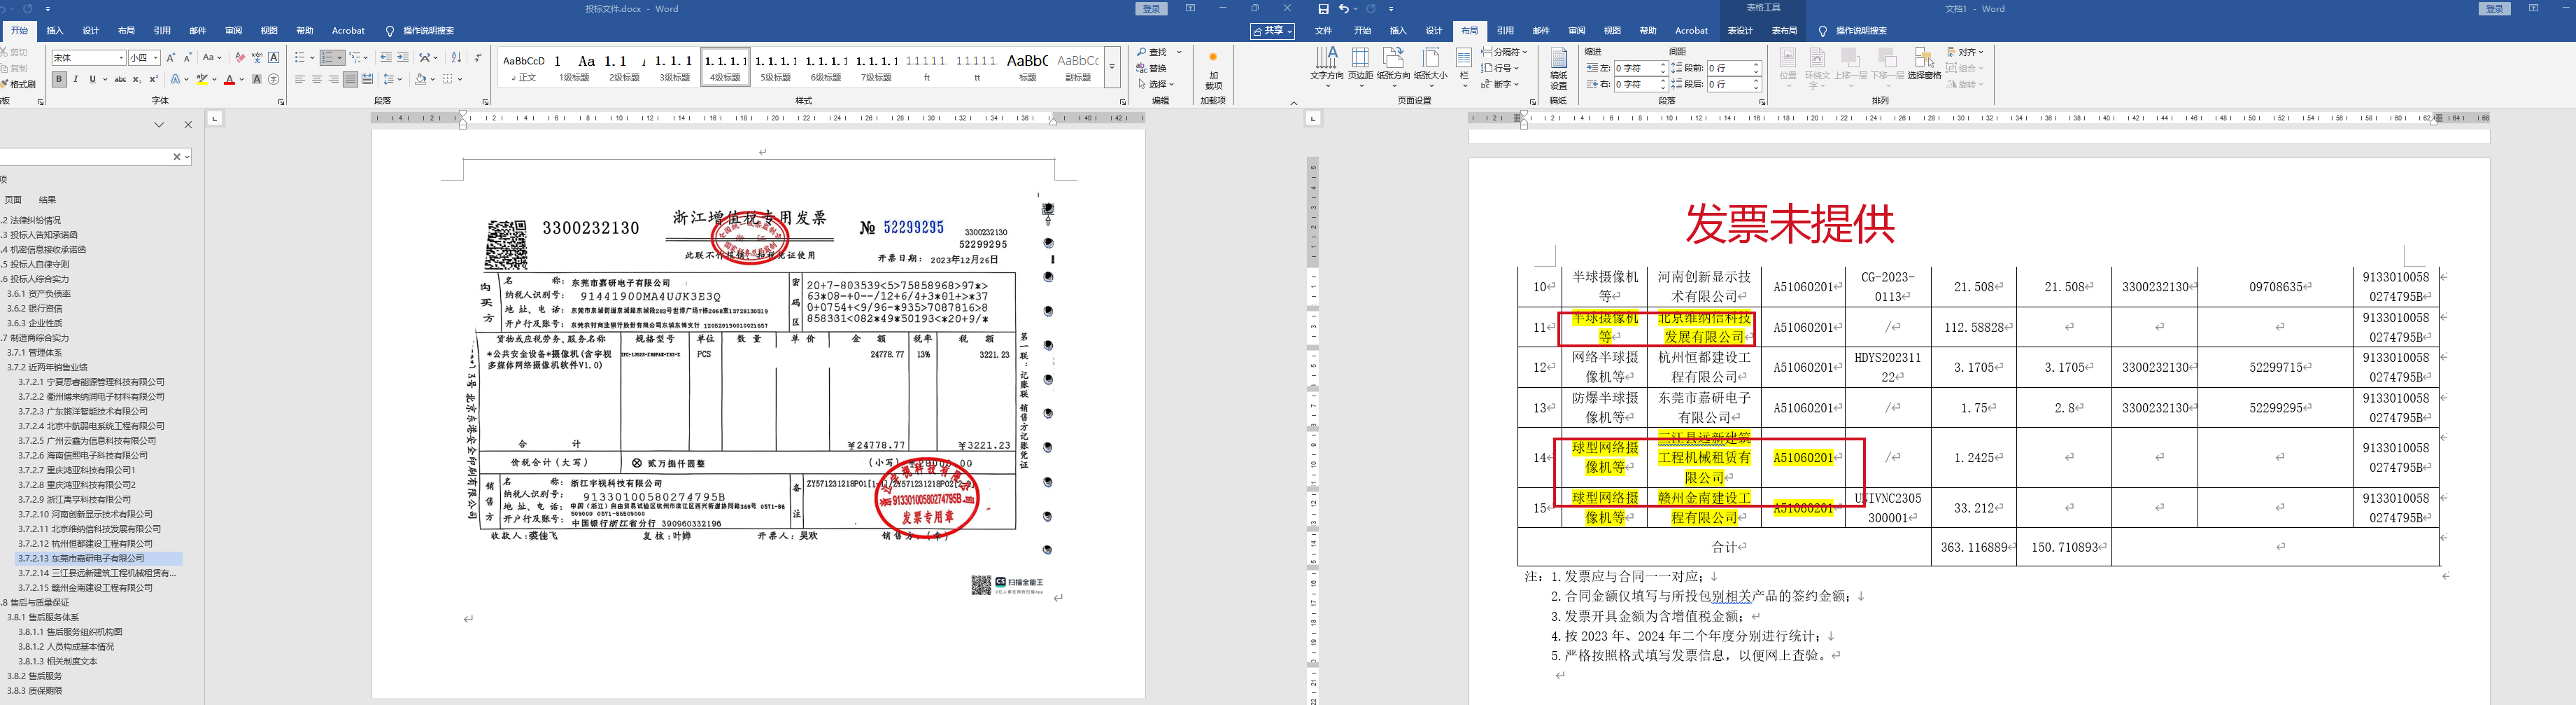Screen dimensions: 2576x705
Task: Click the character border icon
Action: pos(274,57)
